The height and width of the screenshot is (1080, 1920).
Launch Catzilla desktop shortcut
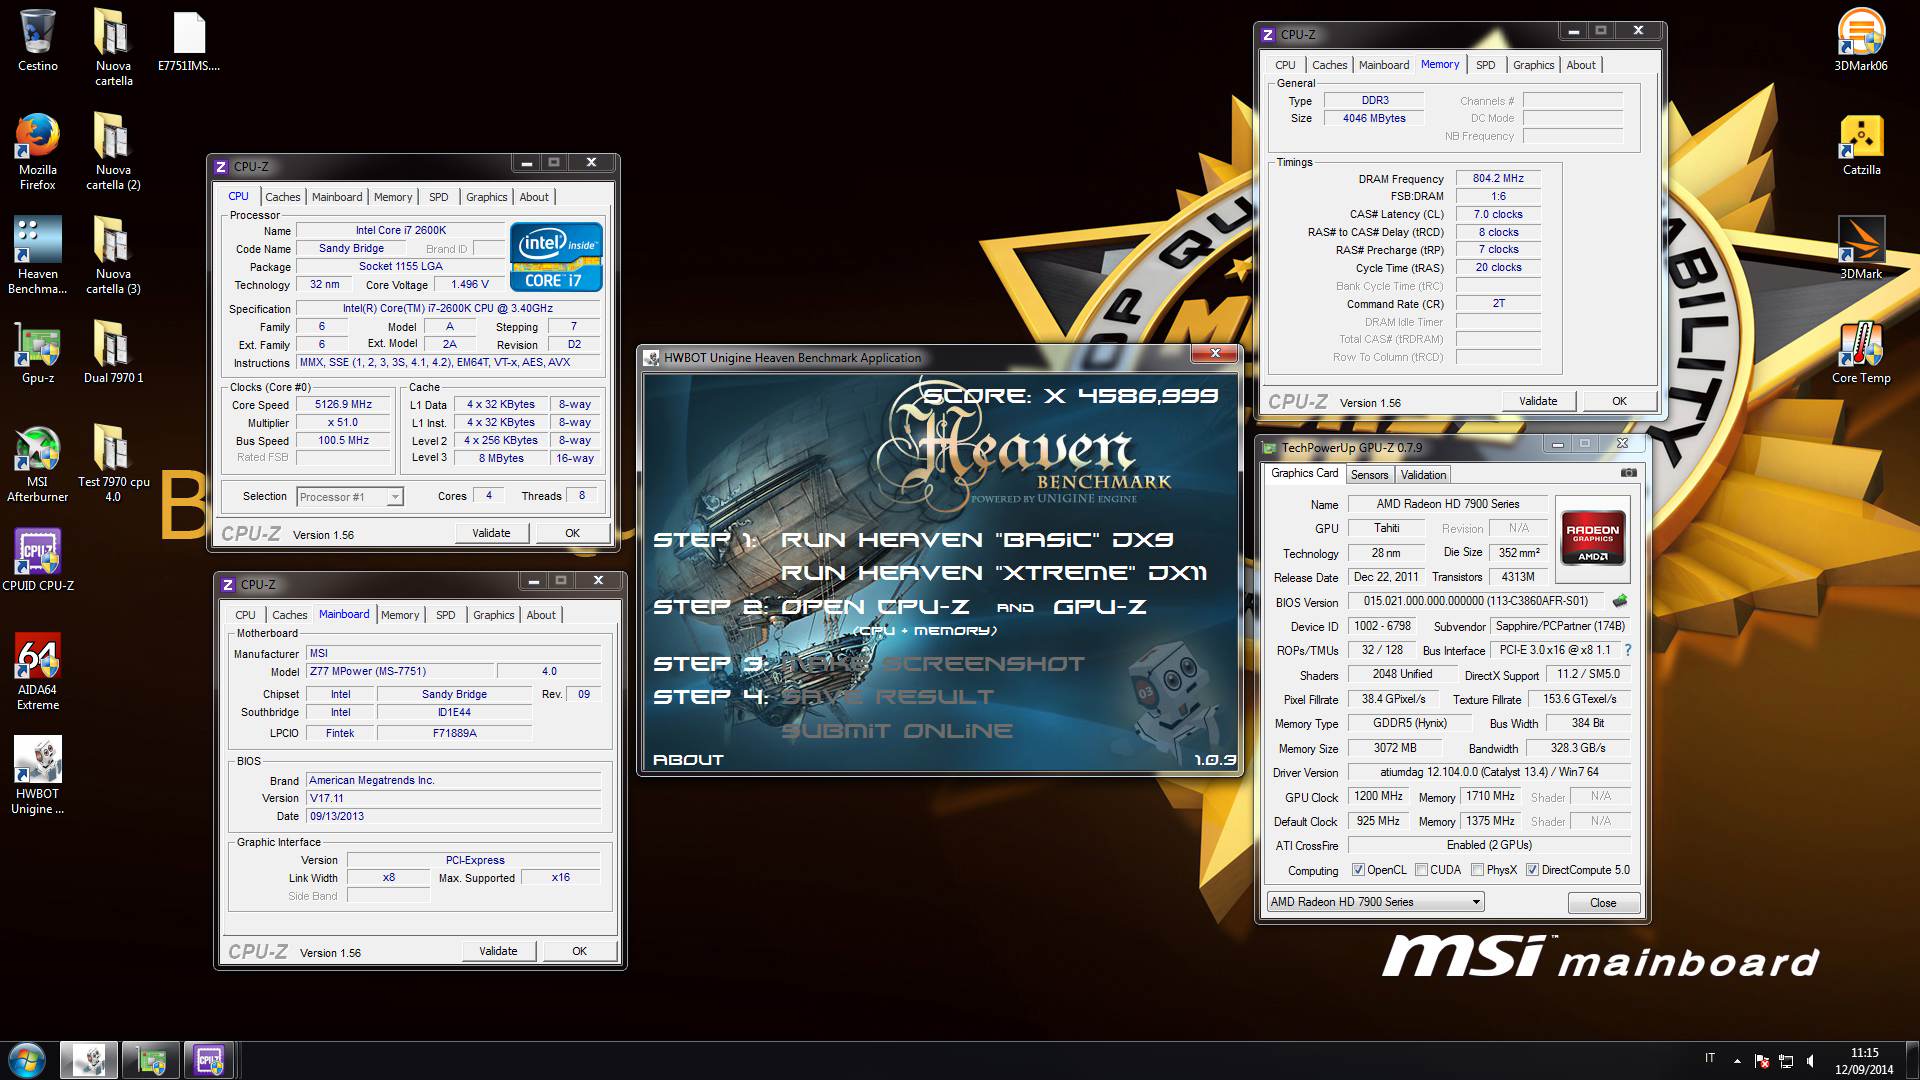[x=1861, y=145]
